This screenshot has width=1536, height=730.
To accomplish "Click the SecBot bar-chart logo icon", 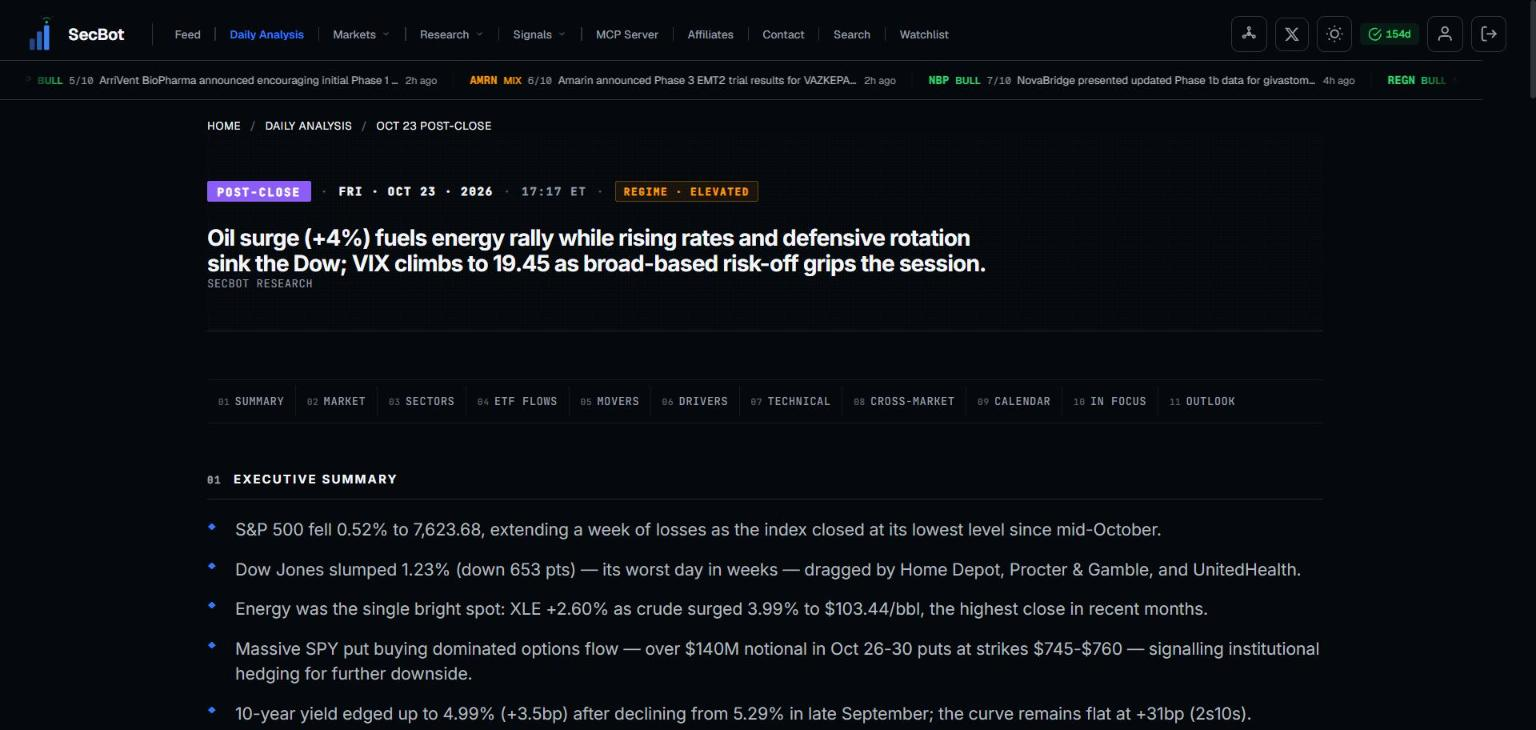I will (x=40, y=34).
